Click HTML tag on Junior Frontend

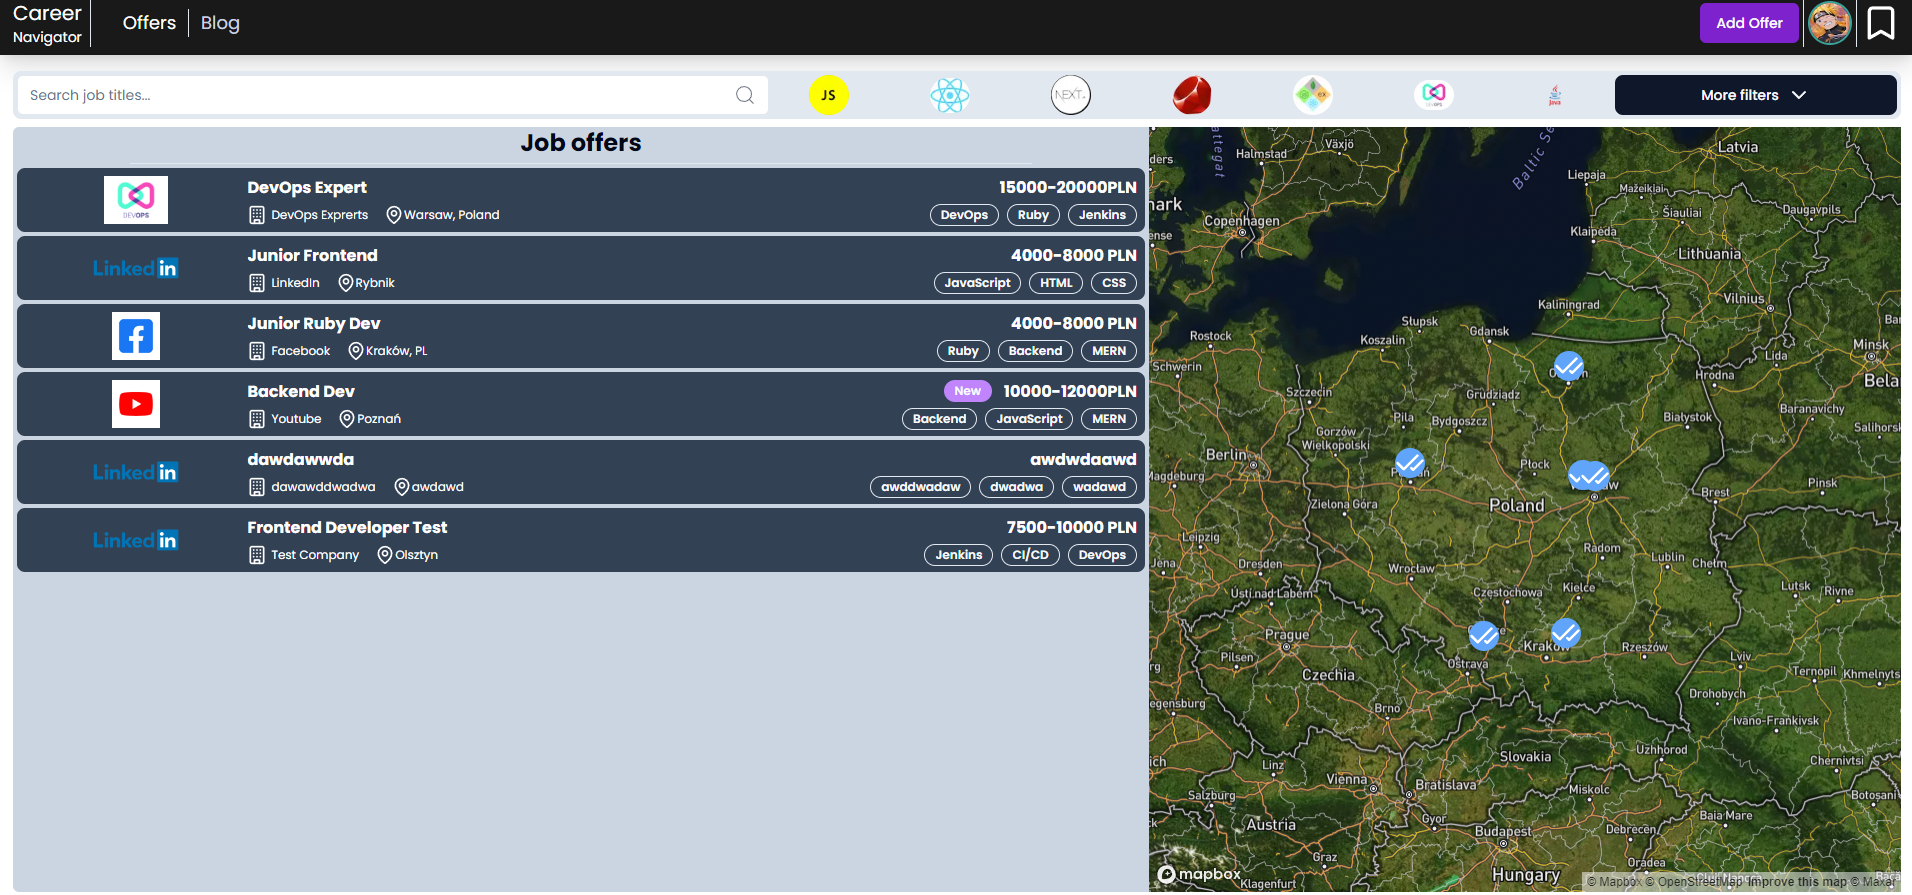(x=1056, y=283)
